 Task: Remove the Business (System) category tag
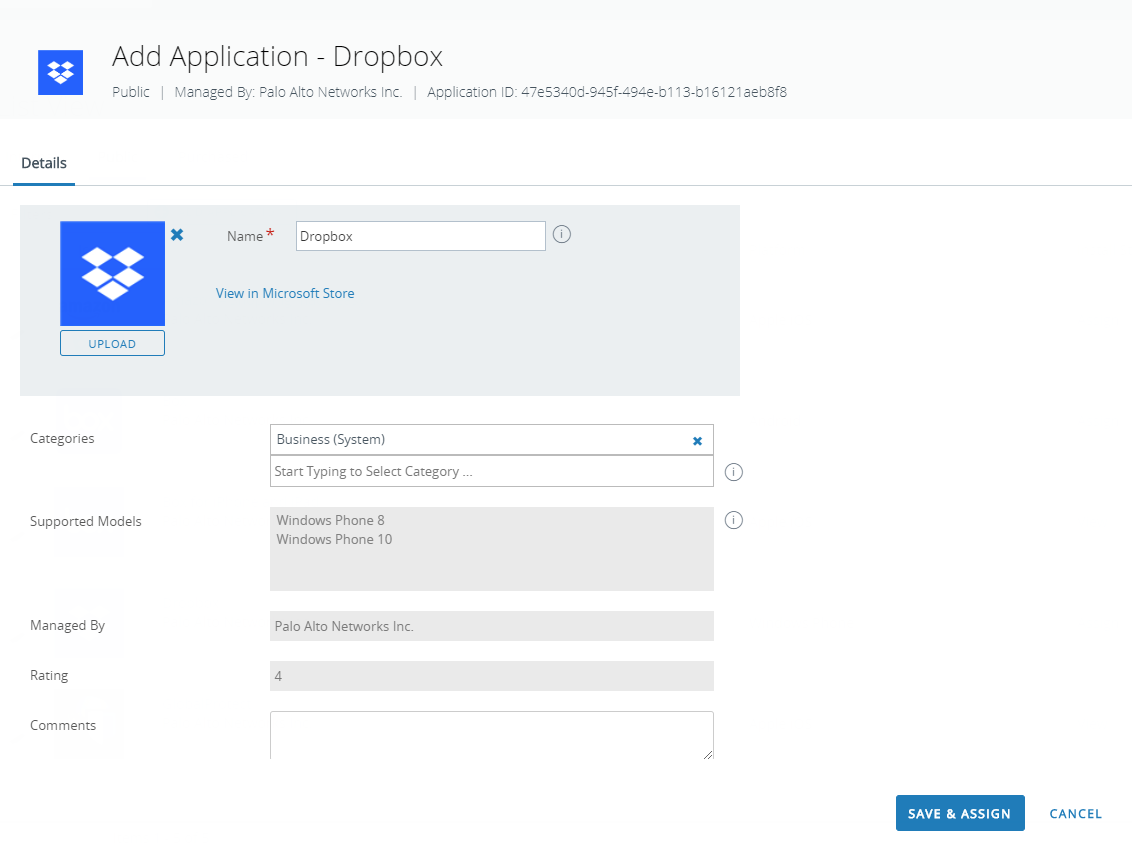click(697, 441)
